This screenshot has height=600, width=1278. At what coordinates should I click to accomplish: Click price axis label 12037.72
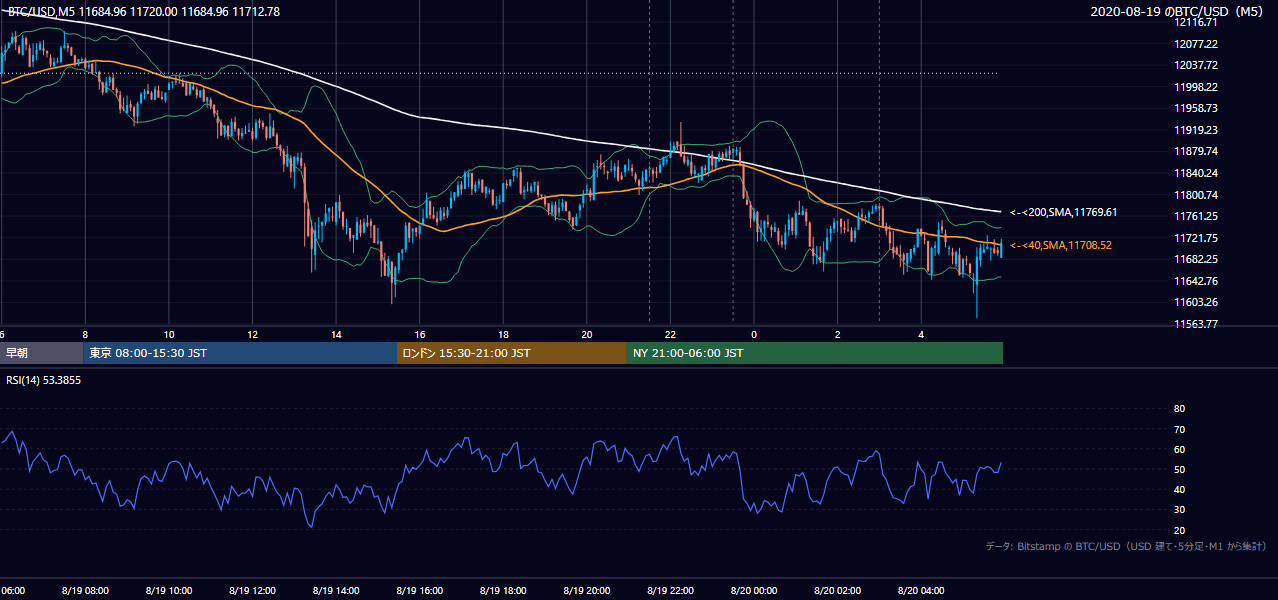click(x=1196, y=65)
